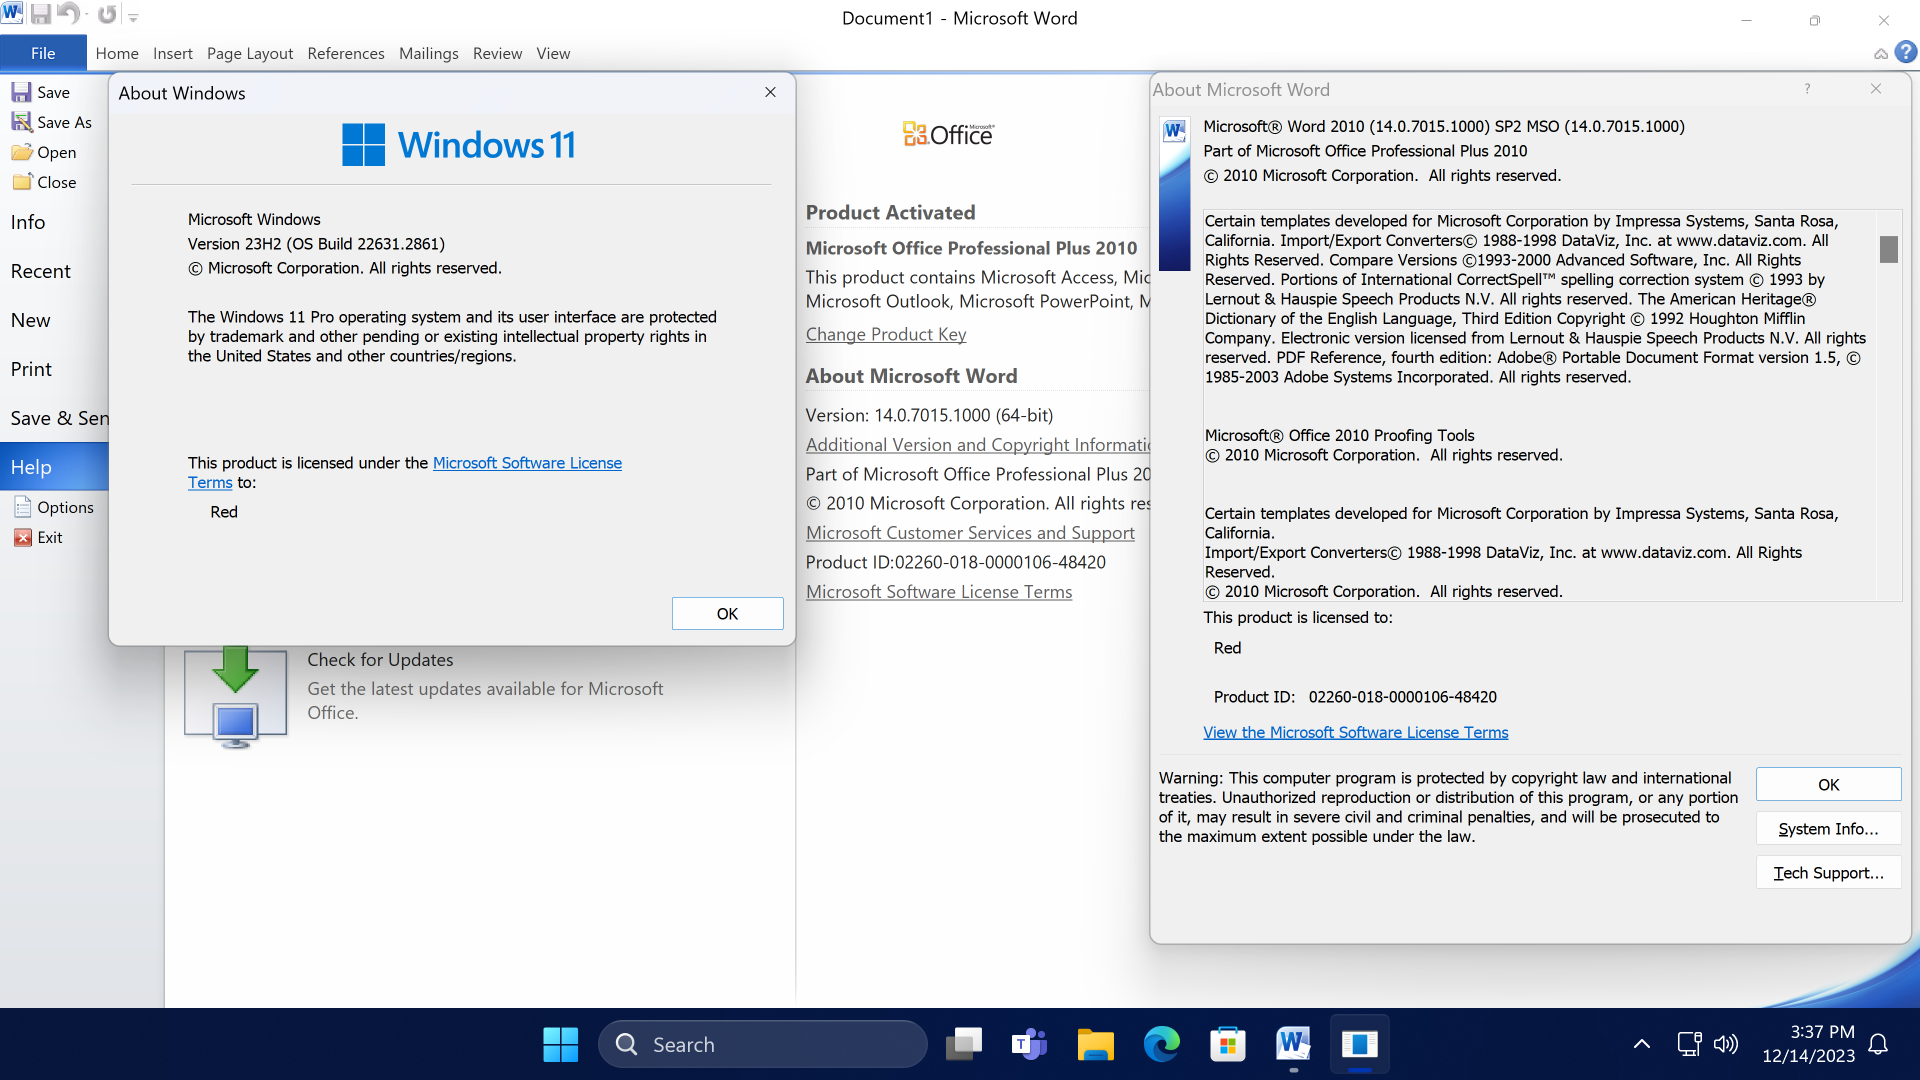Click the Undo icon in title bar
This screenshot has width=1920, height=1080.
tap(68, 15)
